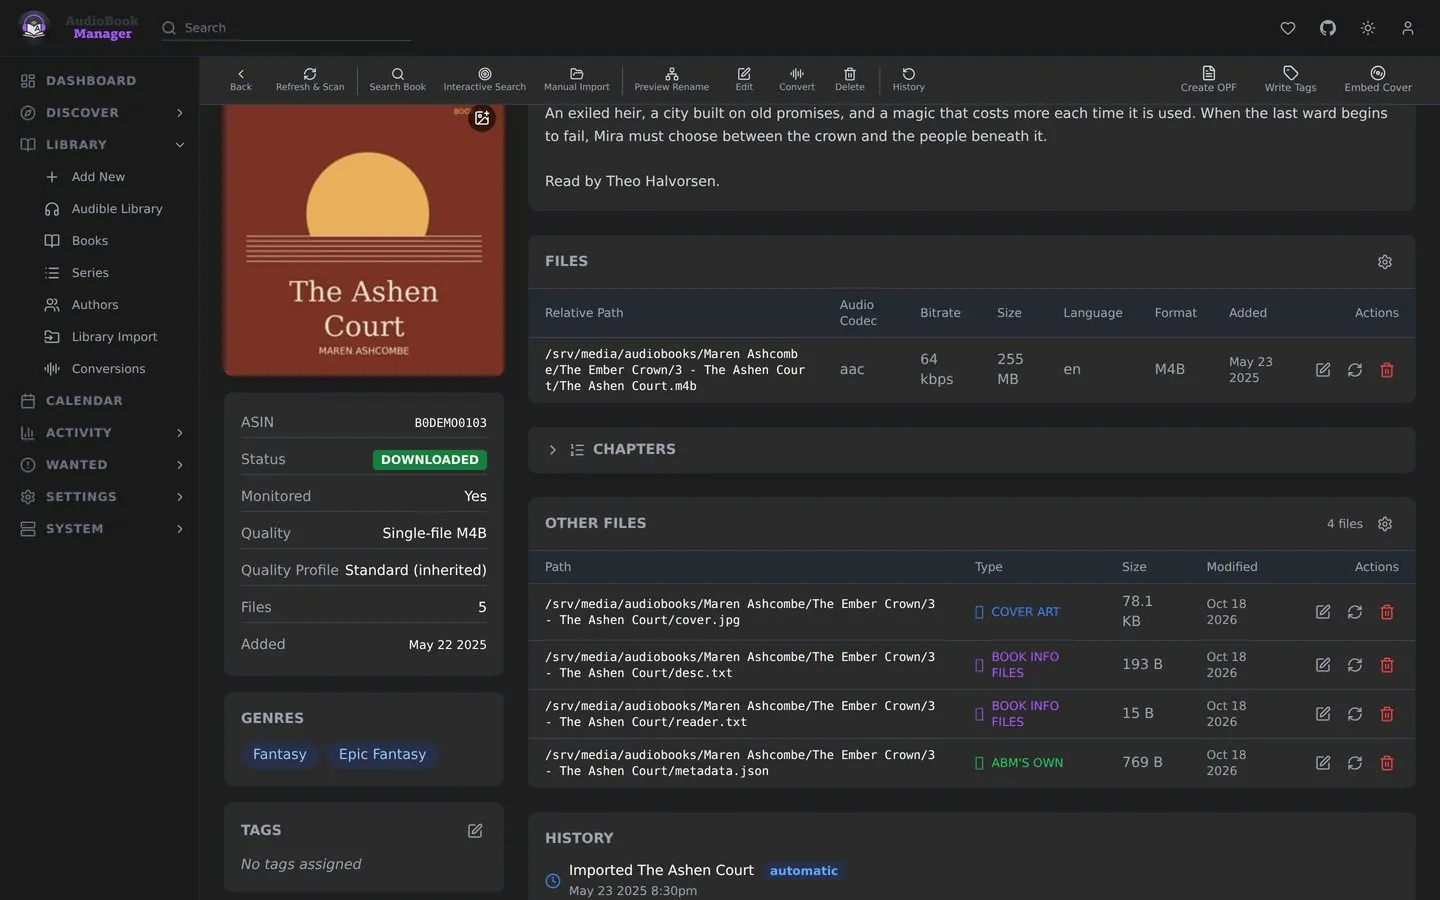
Task: Delete the metadata.json file
Action: 1387,763
